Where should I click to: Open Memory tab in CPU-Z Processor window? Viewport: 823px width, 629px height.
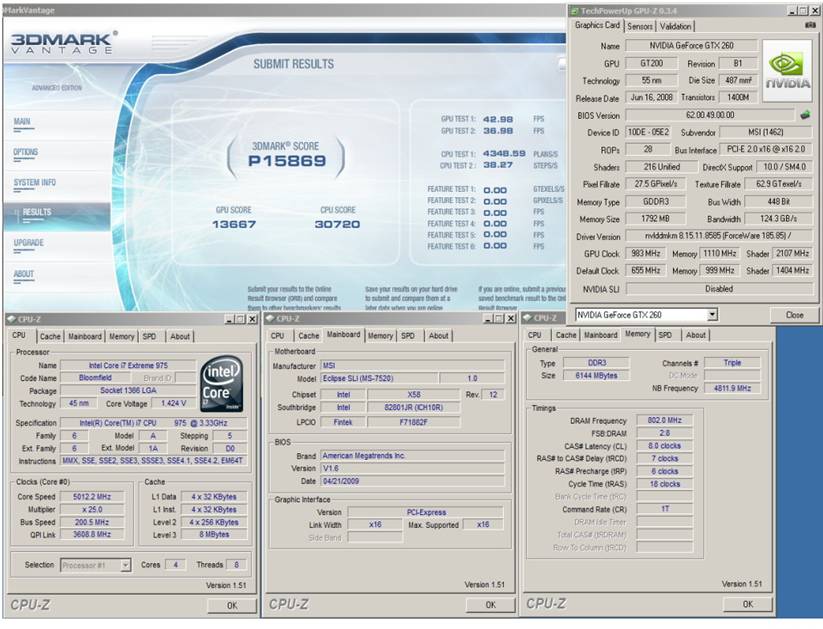[121, 337]
